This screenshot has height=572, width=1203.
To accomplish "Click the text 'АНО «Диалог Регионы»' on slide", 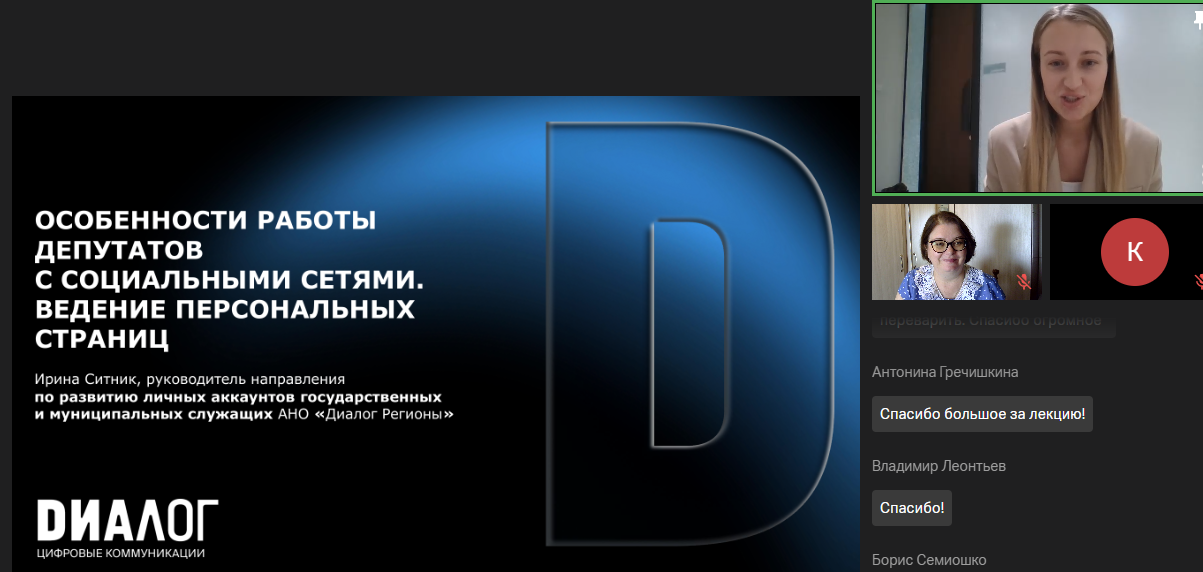I will [365, 412].
